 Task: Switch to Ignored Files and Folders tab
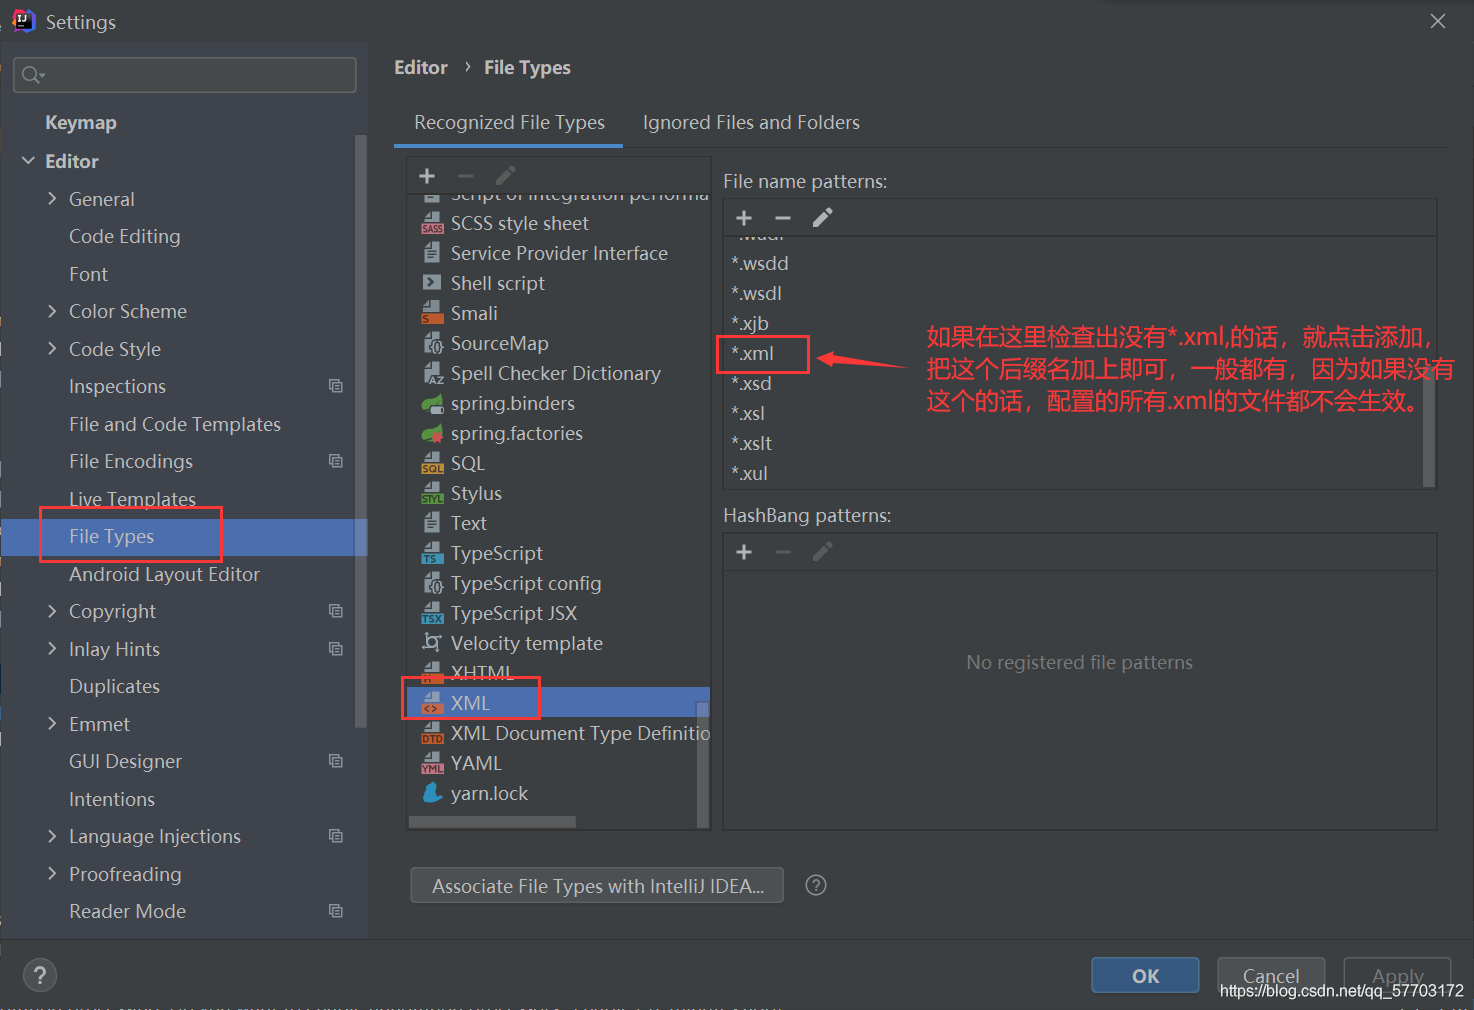(751, 122)
